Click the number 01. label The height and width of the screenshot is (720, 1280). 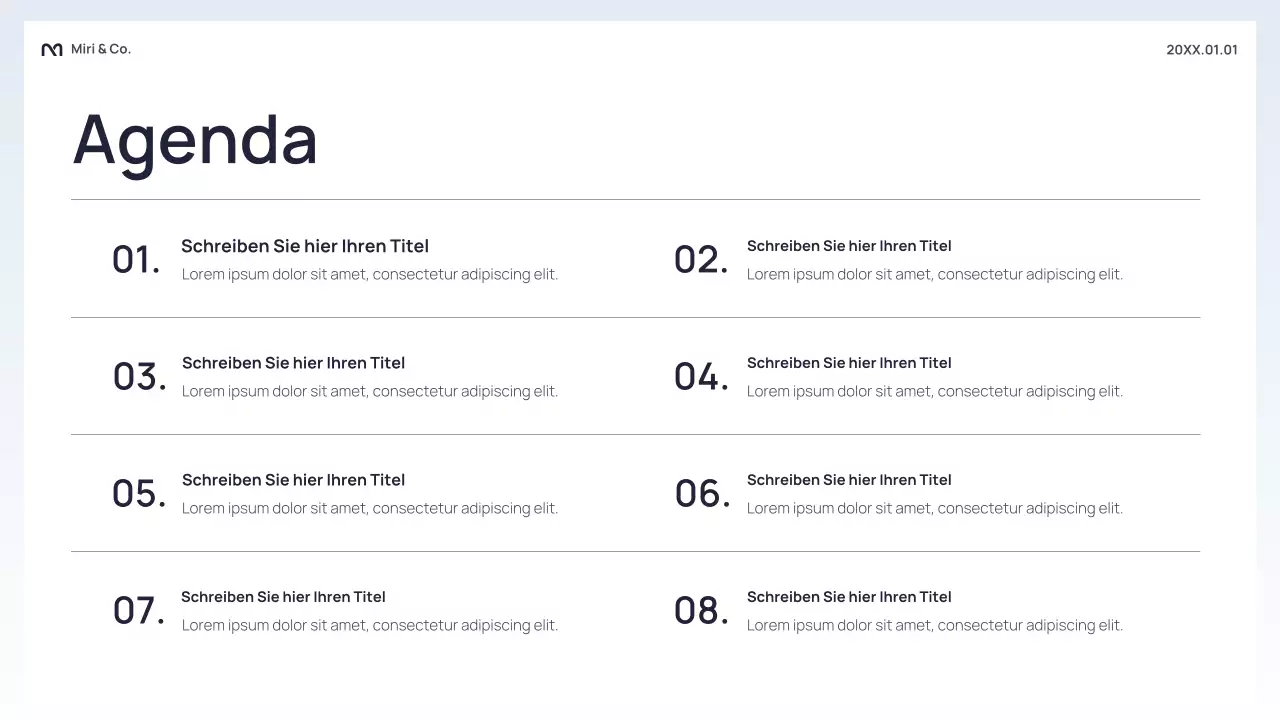tap(136, 260)
